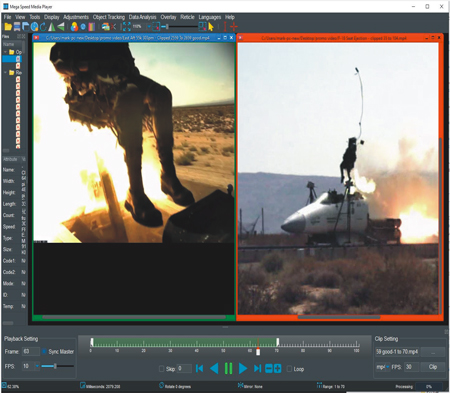Click the Frame number input field
The image size is (450, 393).
click(30, 351)
